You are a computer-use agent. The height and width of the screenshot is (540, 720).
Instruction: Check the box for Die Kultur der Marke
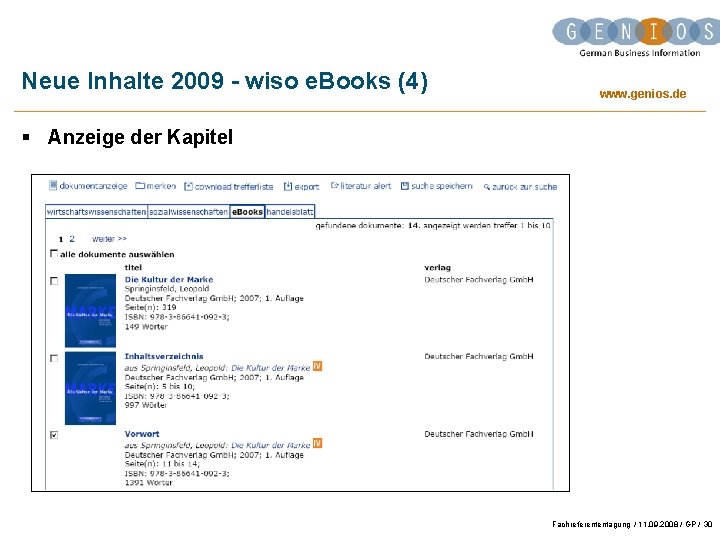click(54, 281)
